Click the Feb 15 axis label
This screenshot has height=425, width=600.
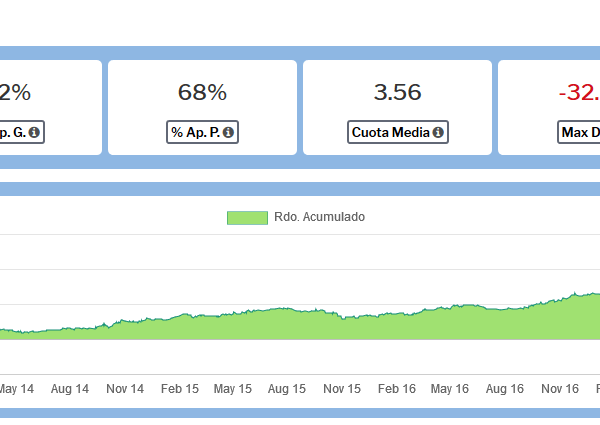tap(180, 389)
